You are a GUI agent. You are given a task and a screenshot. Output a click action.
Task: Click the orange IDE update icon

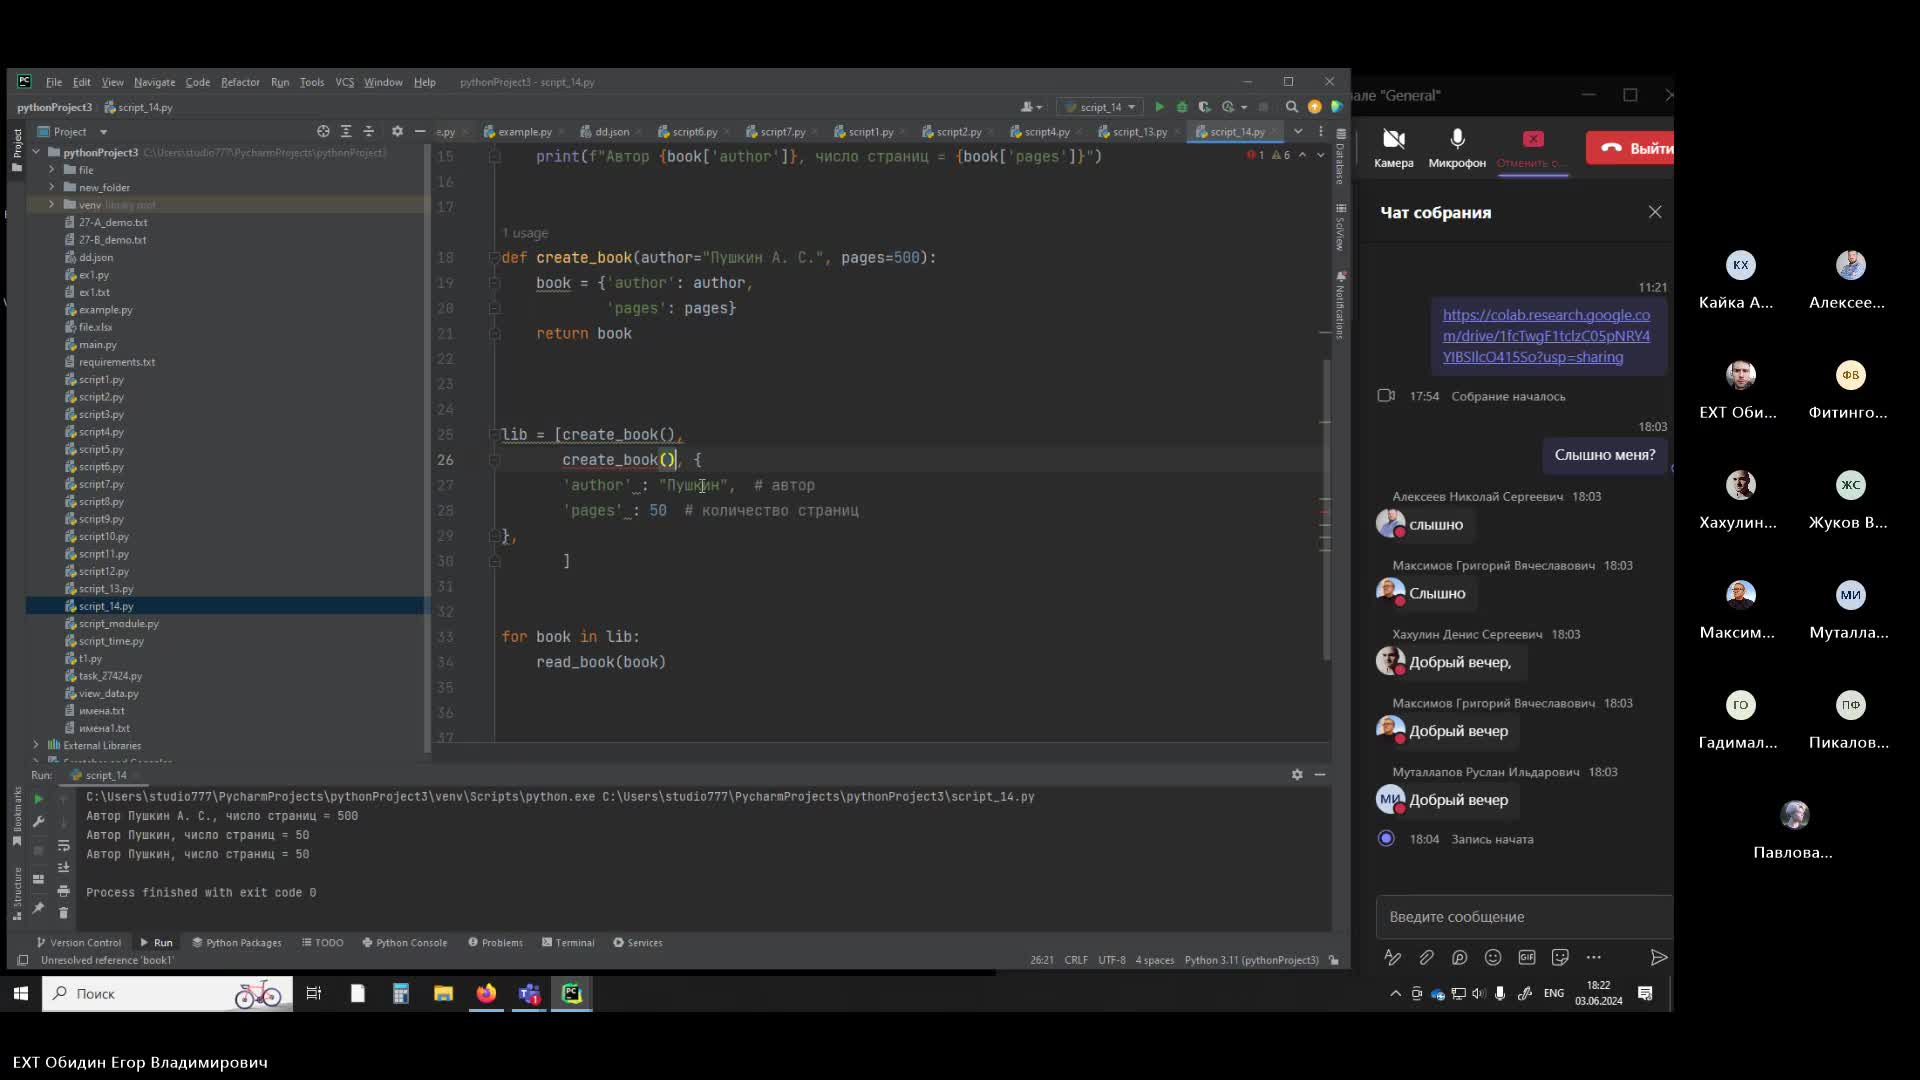(x=1315, y=107)
